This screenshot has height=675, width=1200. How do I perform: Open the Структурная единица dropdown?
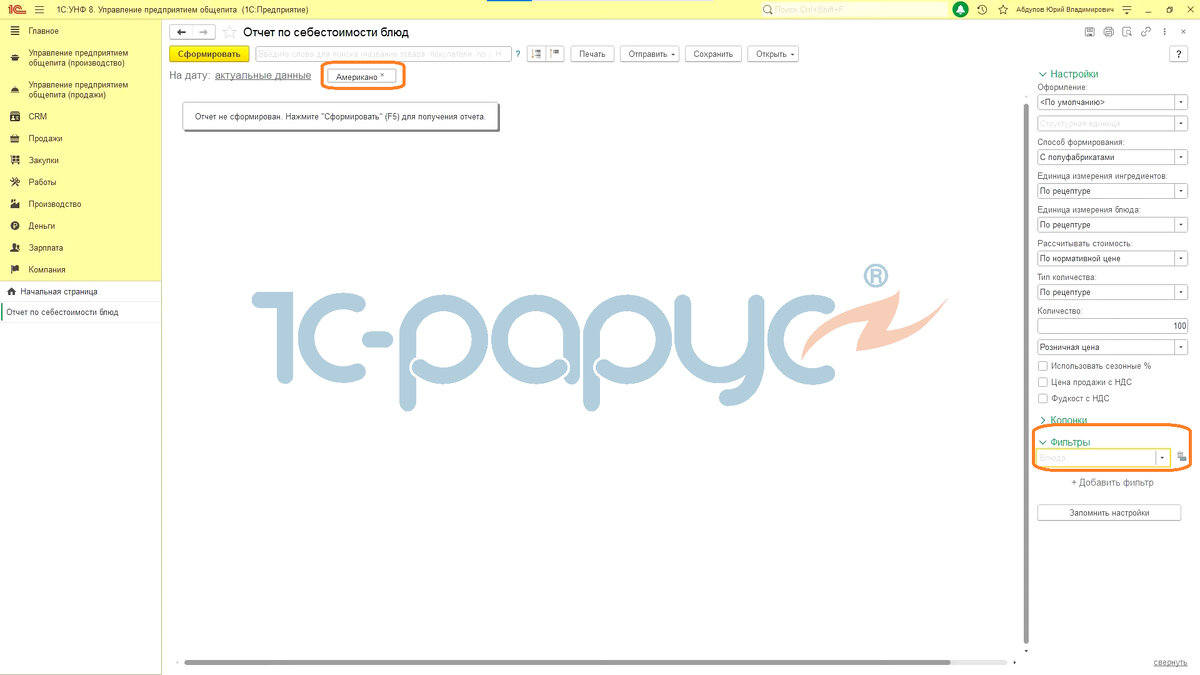(x=1181, y=124)
